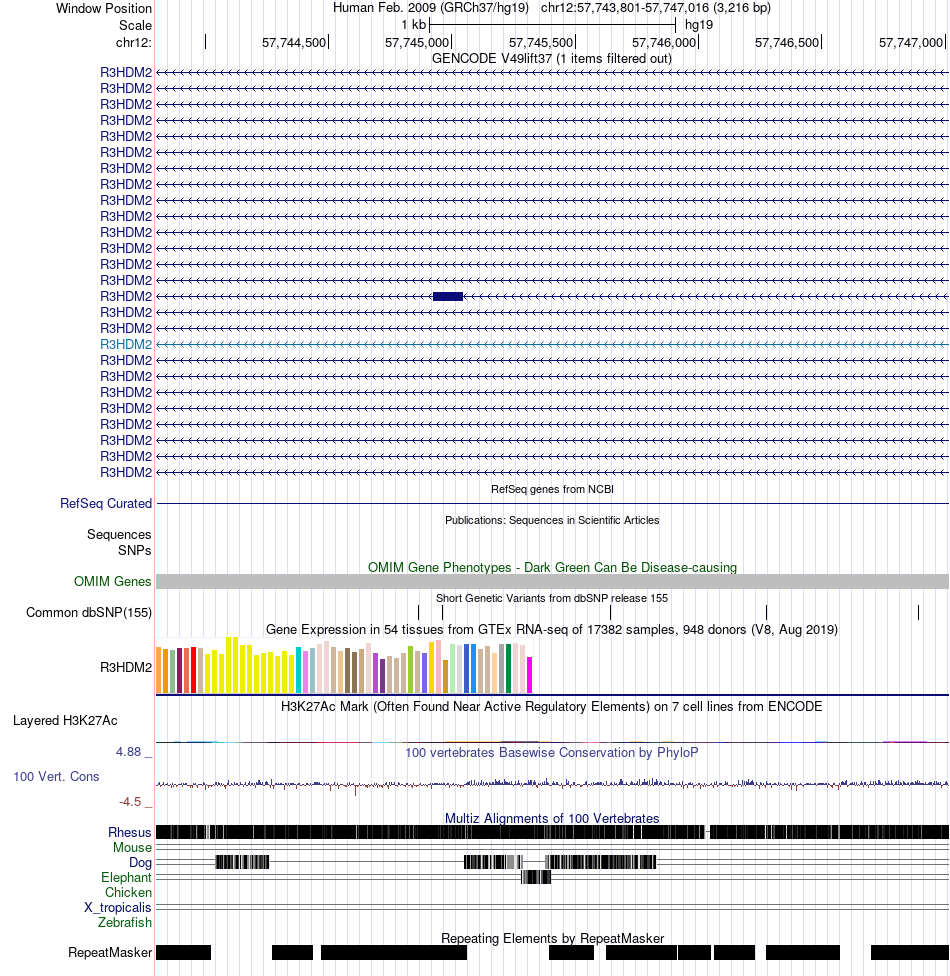
Task: Click the 57,744,500 coordinate on the ruler
Action: coord(294,42)
